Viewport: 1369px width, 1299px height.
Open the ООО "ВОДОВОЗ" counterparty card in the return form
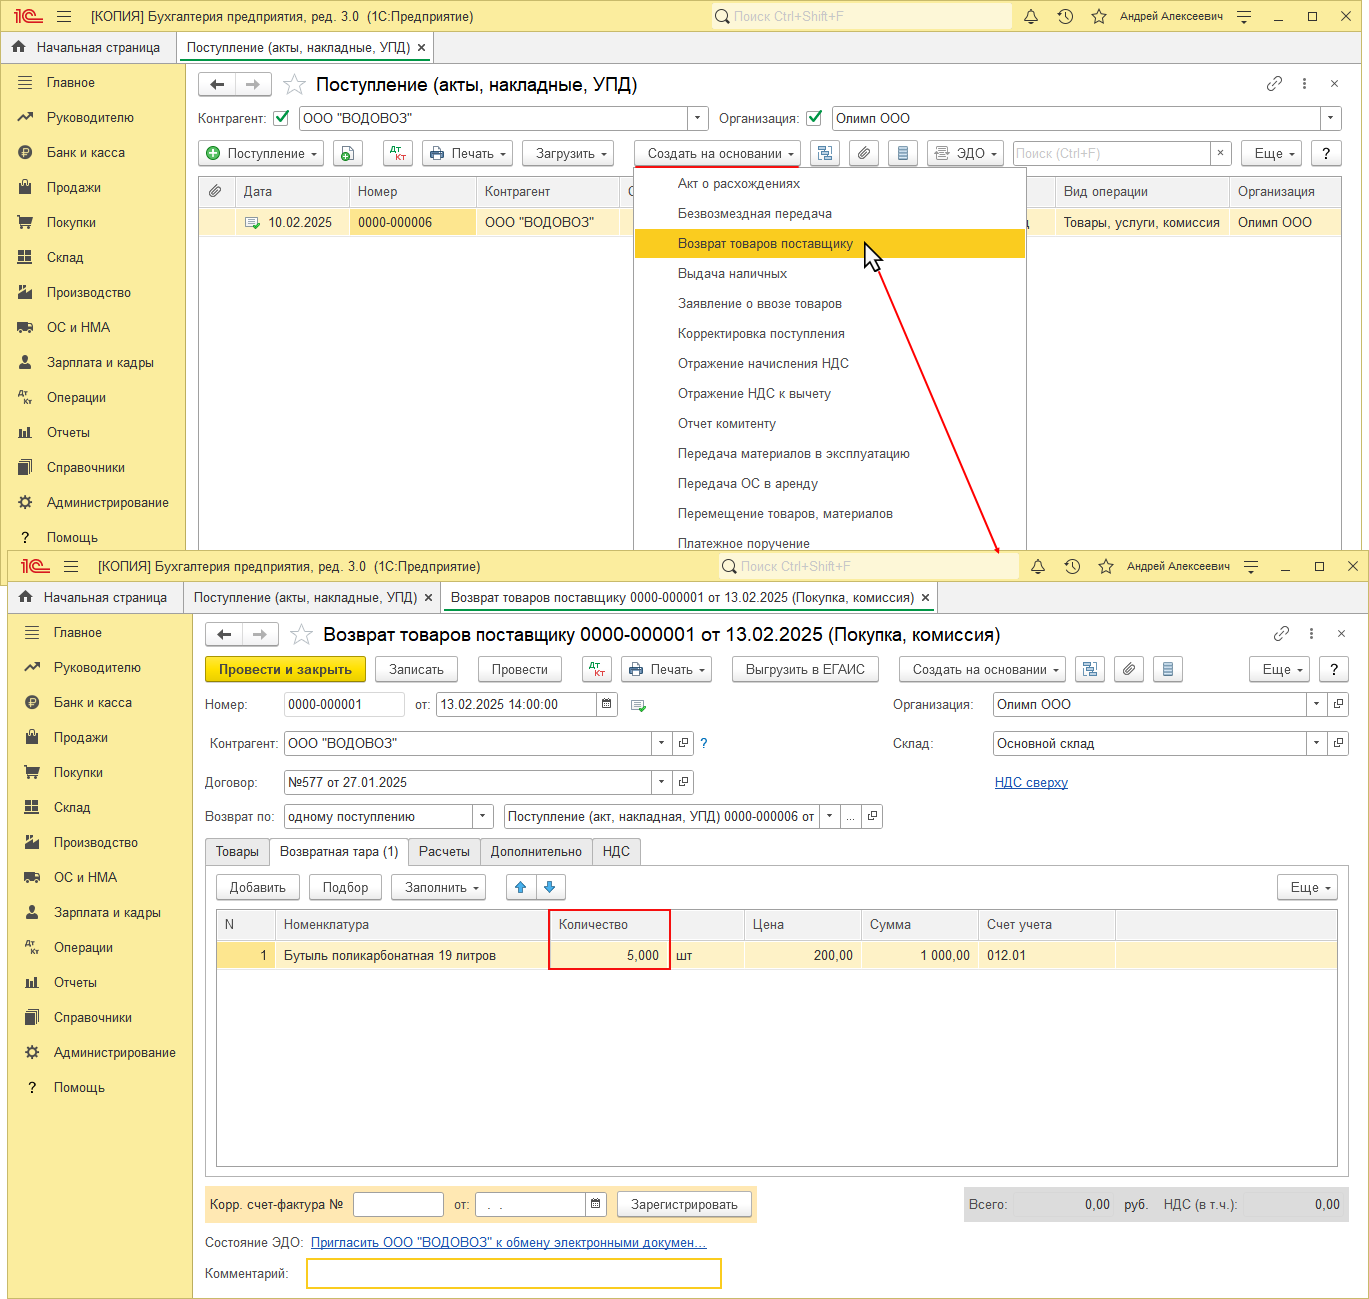click(683, 743)
